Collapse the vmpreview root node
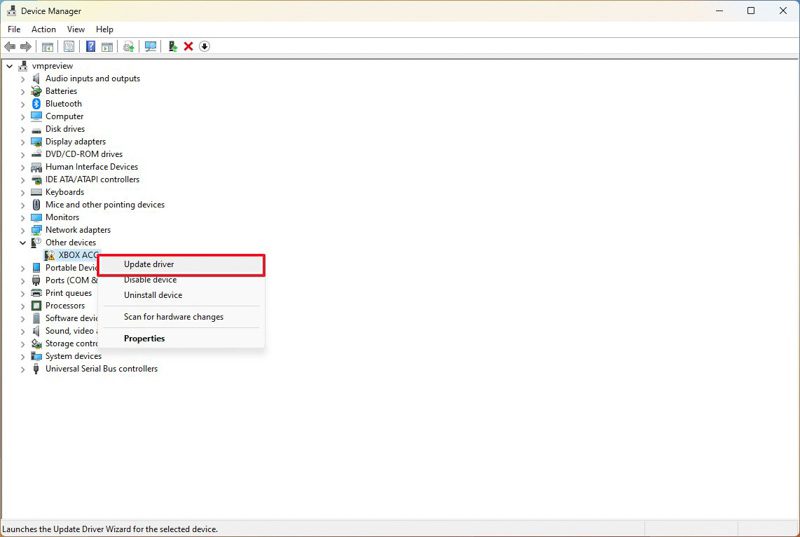The height and width of the screenshot is (537, 800). click(9, 66)
